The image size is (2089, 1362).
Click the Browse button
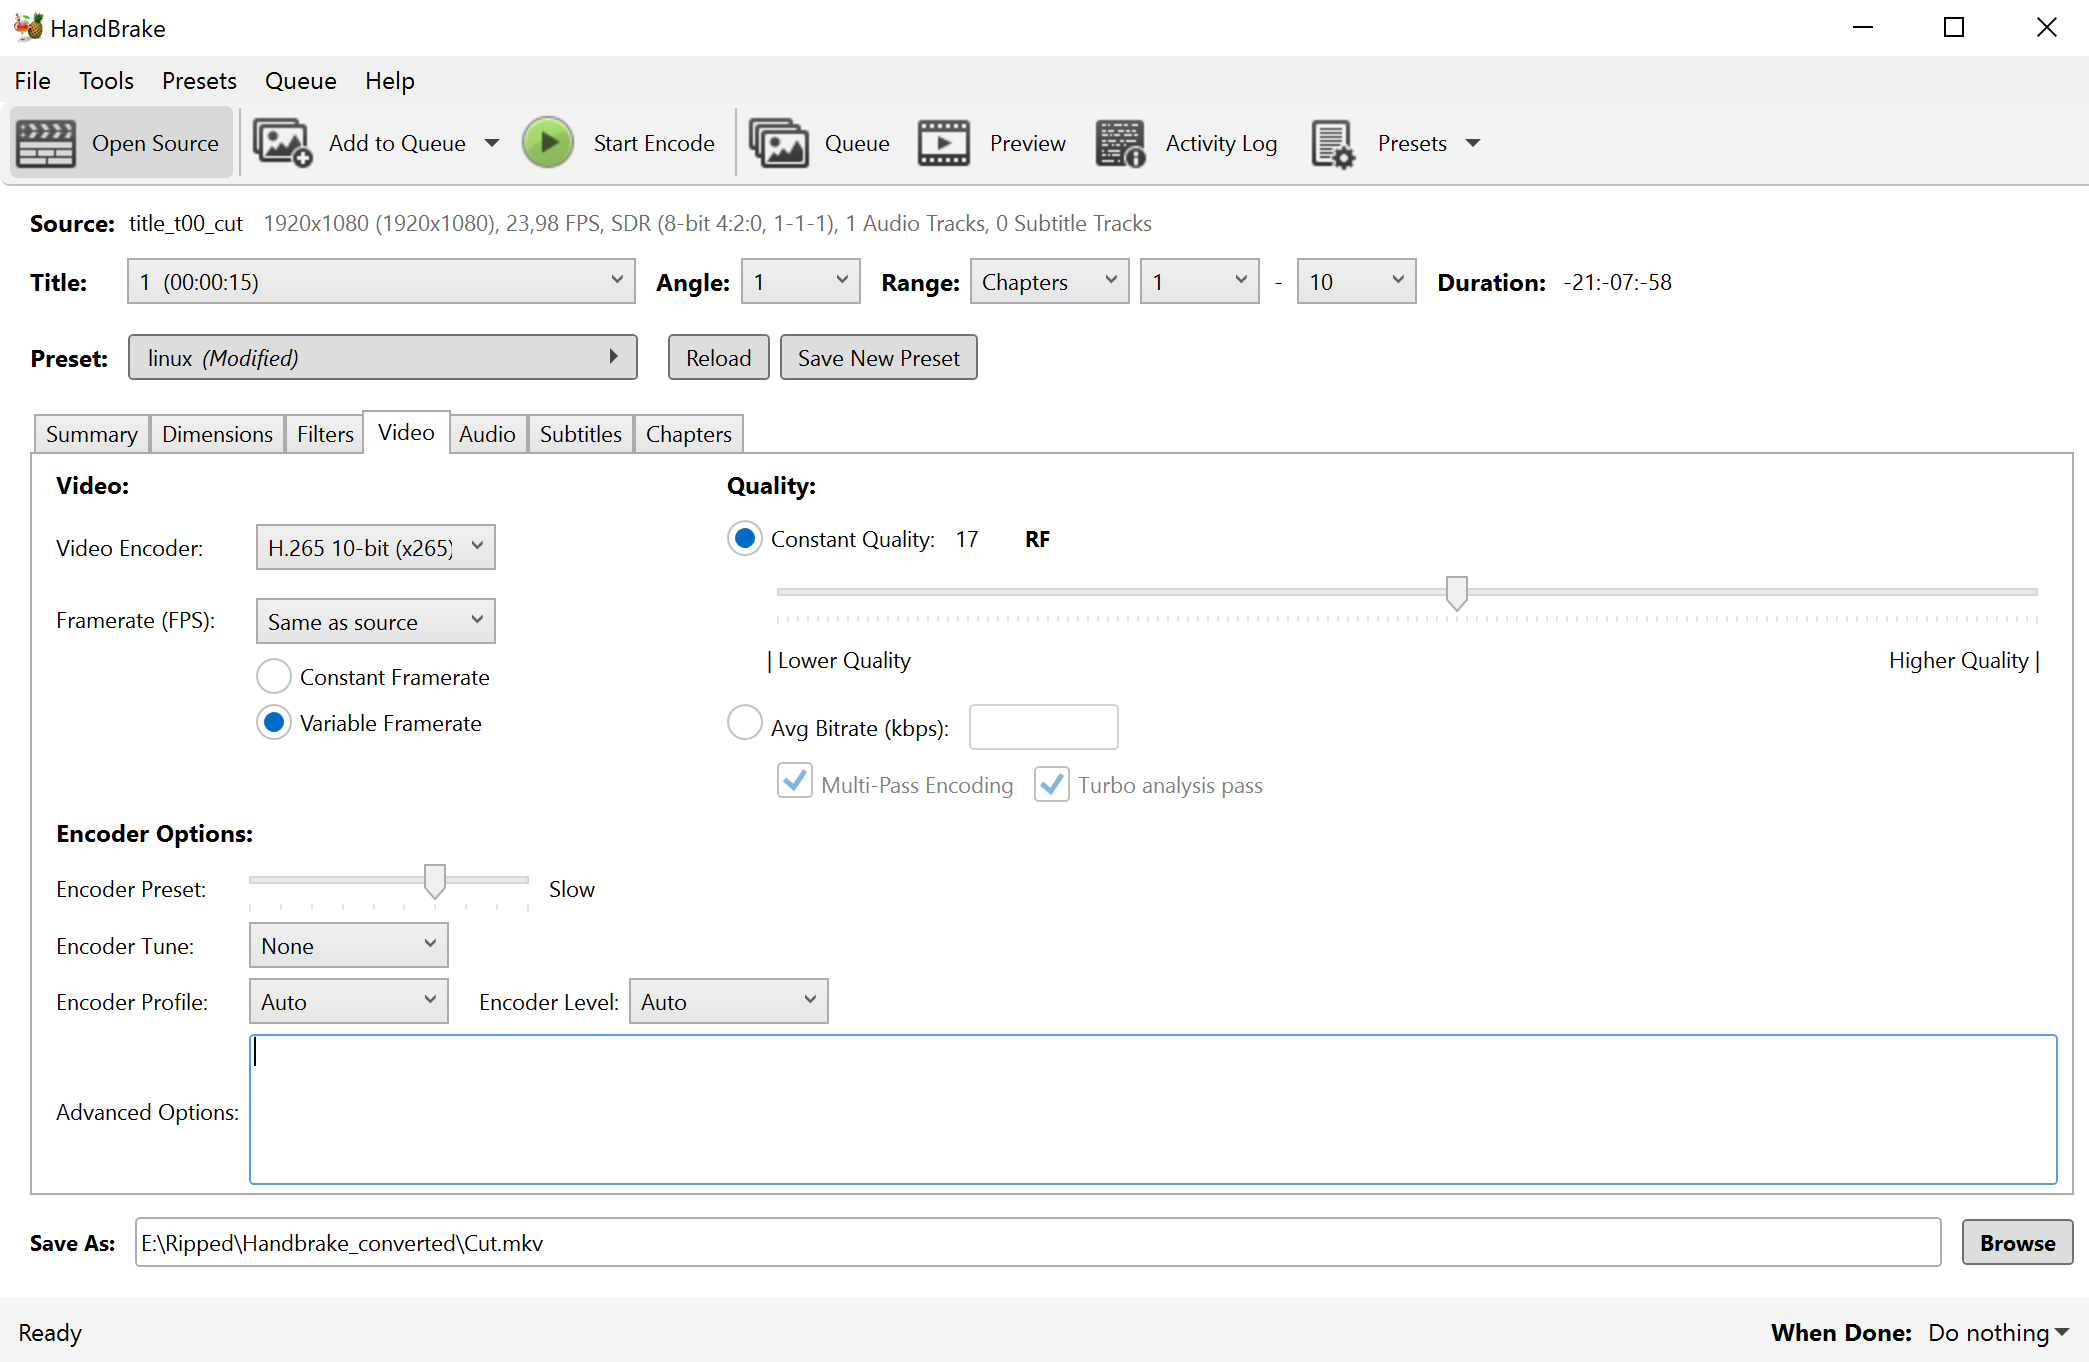(x=2016, y=1243)
